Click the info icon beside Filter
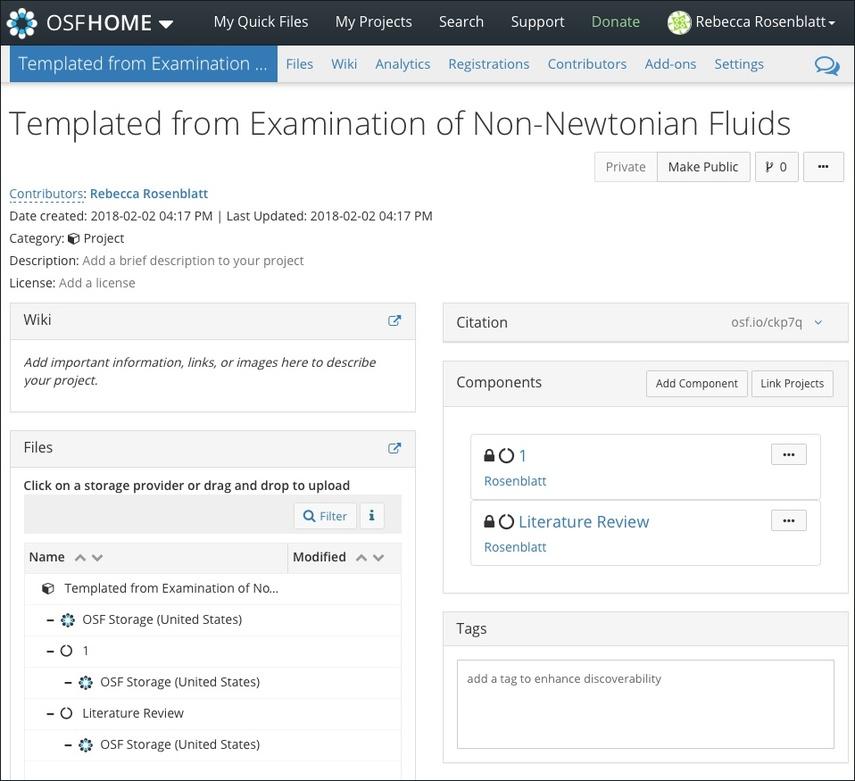Viewport: 855px width, 781px height. (371, 516)
